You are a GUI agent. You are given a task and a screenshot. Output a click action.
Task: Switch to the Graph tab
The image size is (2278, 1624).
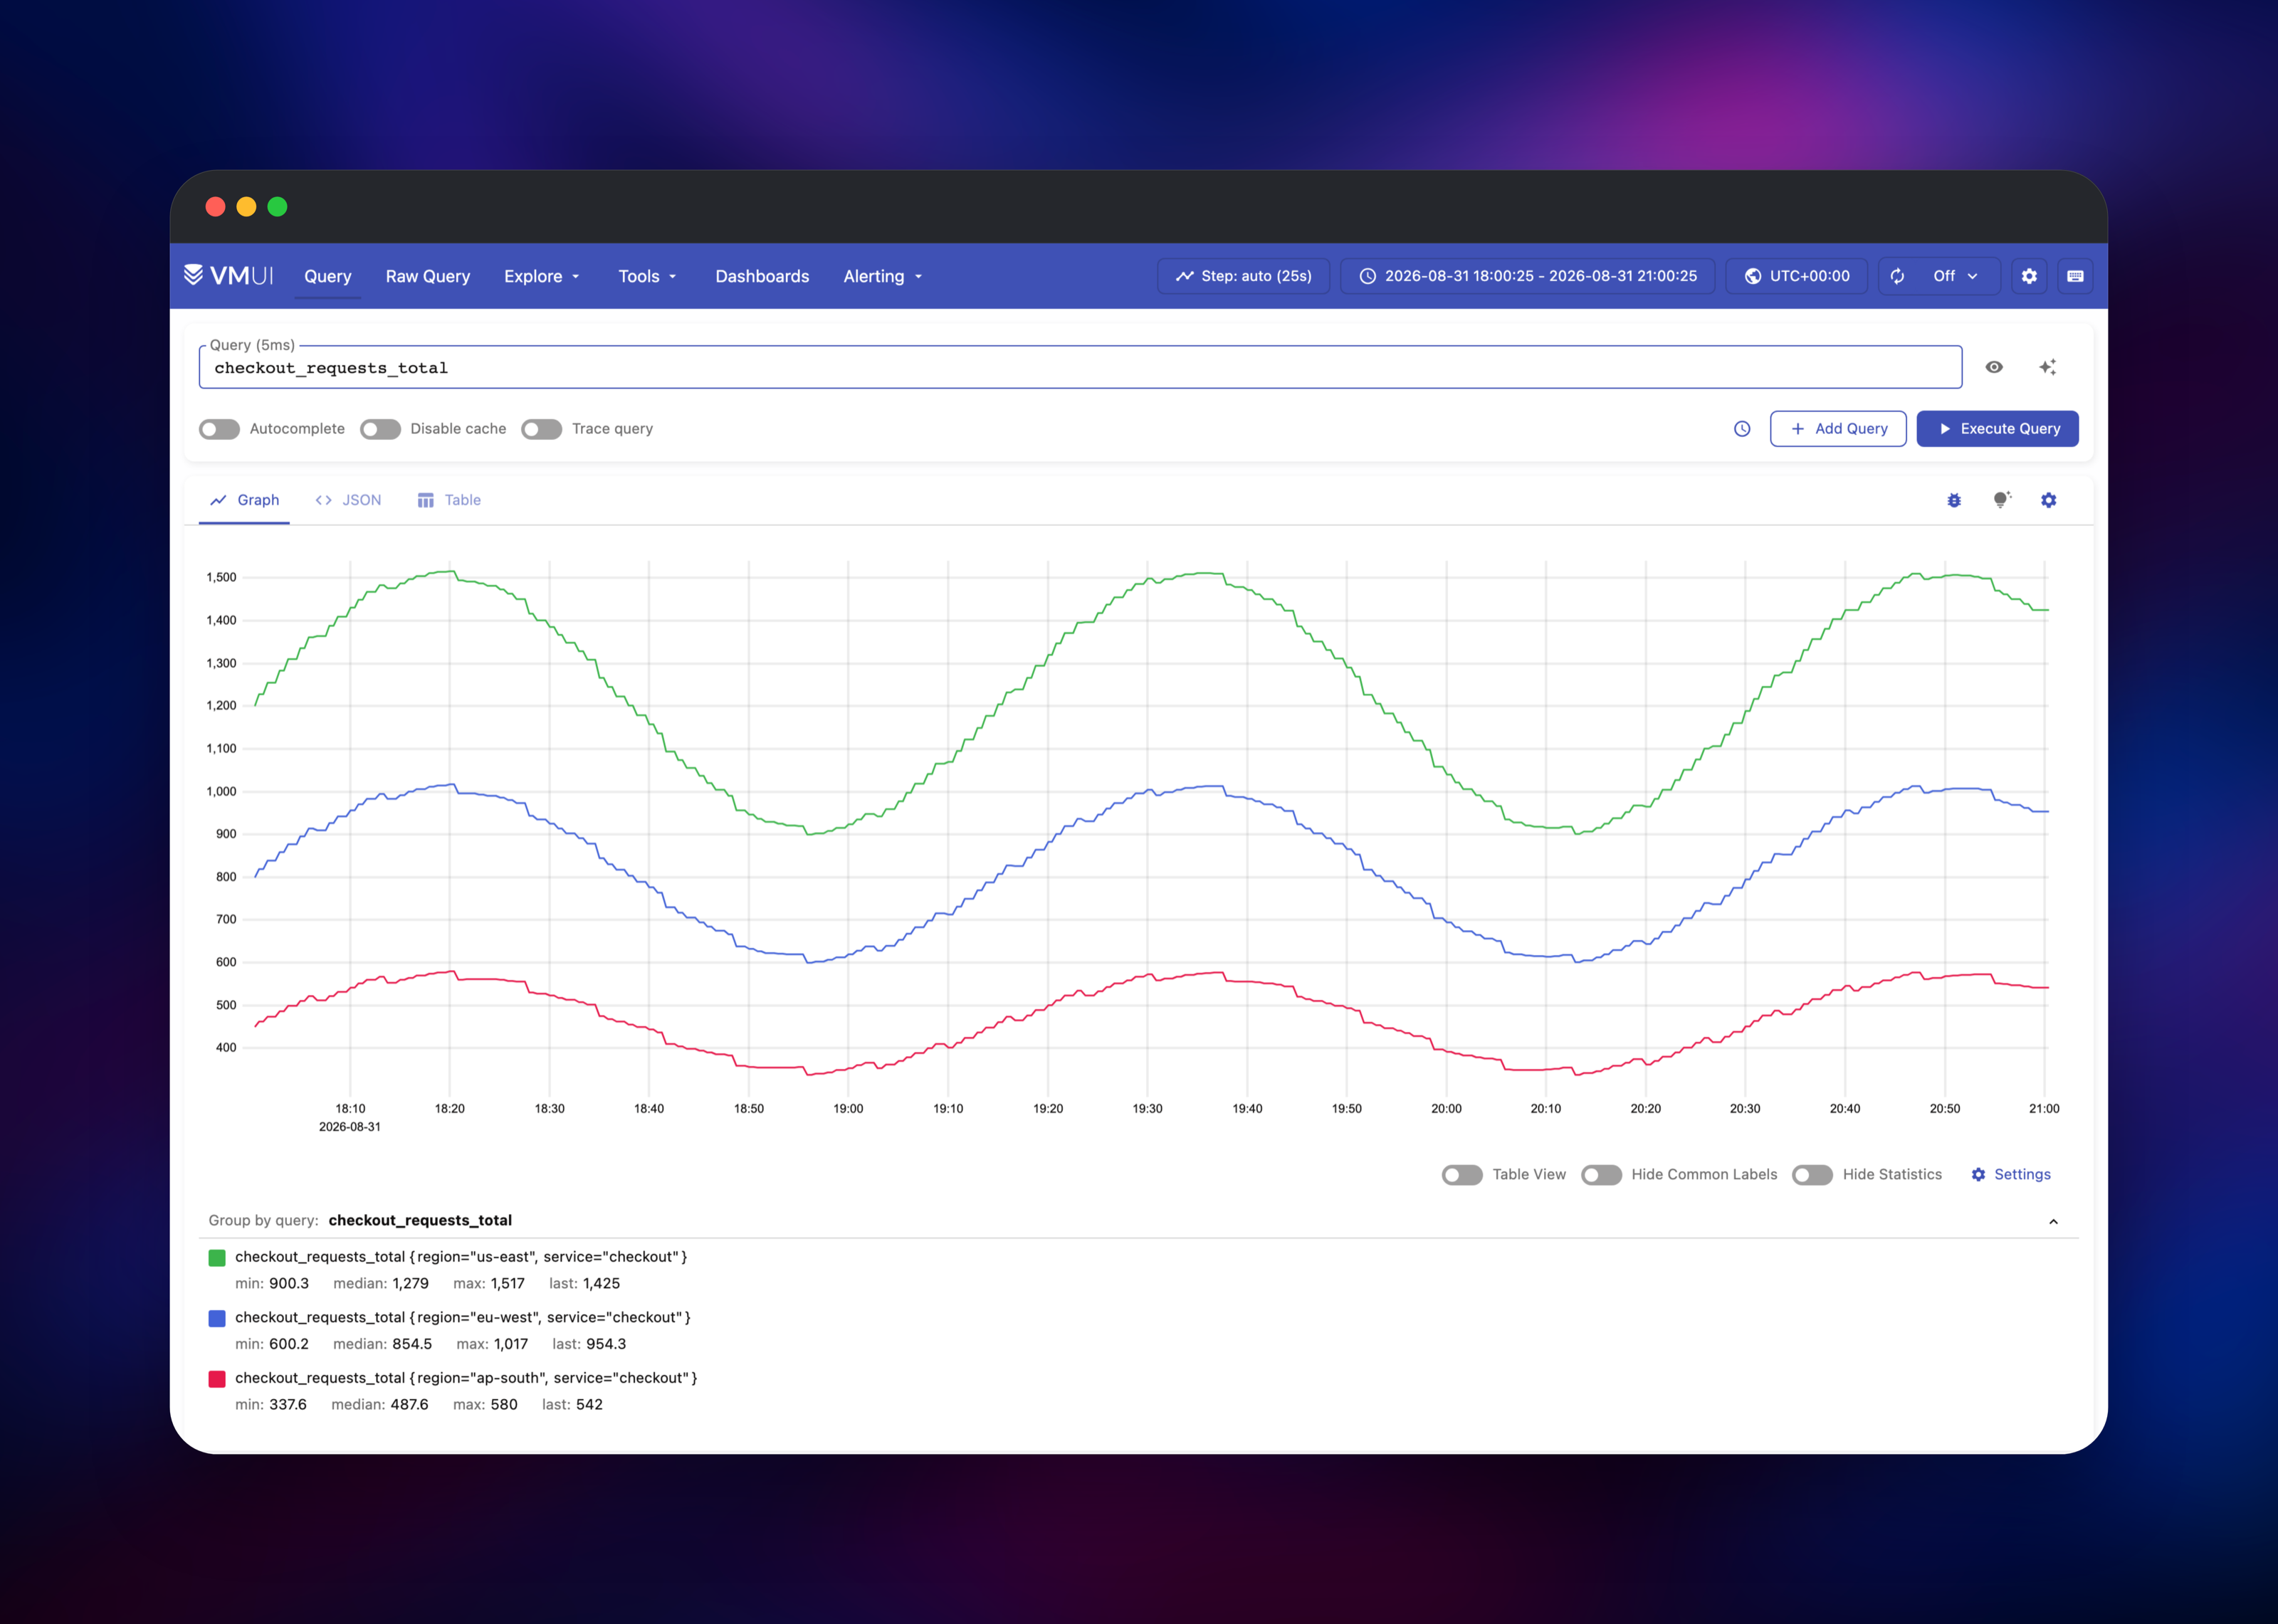pyautogui.click(x=244, y=500)
